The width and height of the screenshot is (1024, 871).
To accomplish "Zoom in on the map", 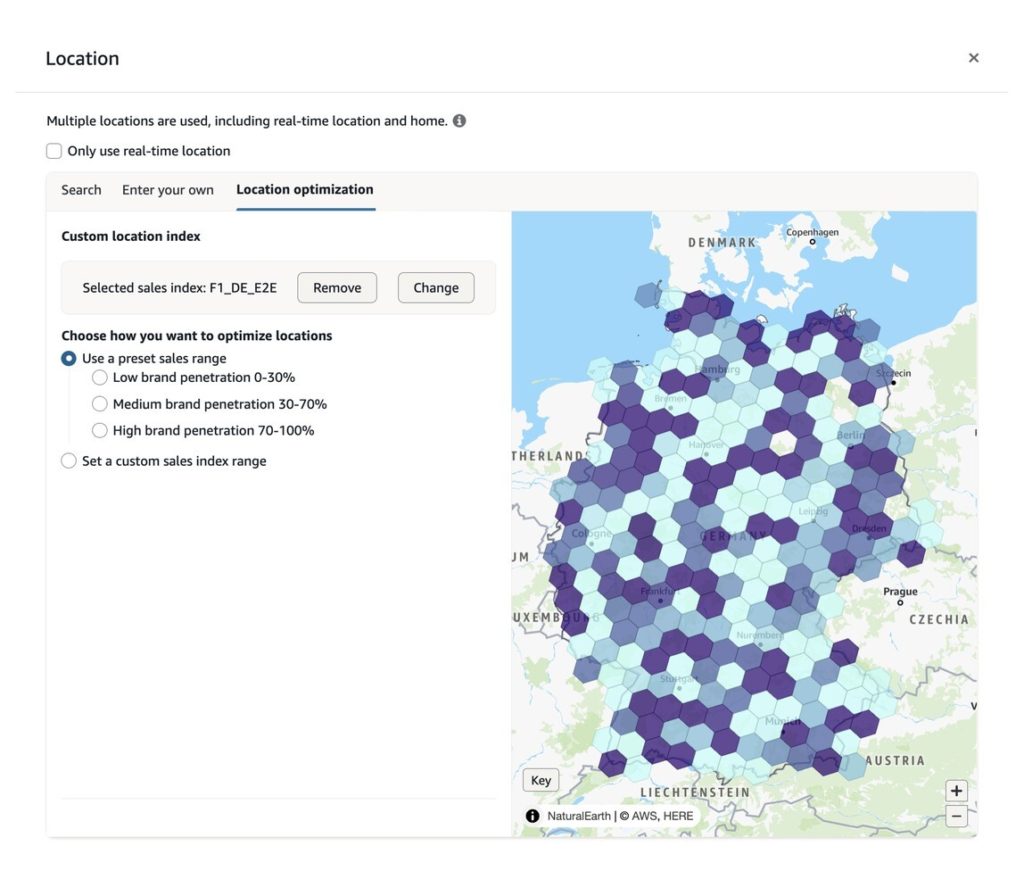I will (x=956, y=791).
